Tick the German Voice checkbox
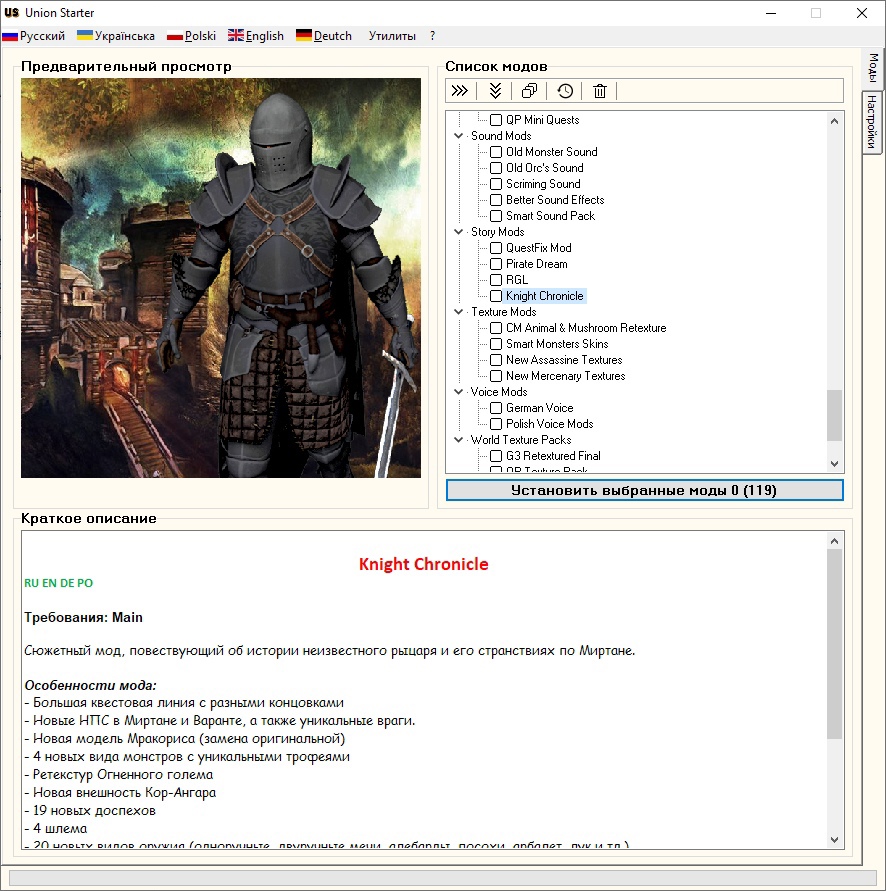Image resolution: width=886 pixels, height=891 pixels. click(x=496, y=408)
